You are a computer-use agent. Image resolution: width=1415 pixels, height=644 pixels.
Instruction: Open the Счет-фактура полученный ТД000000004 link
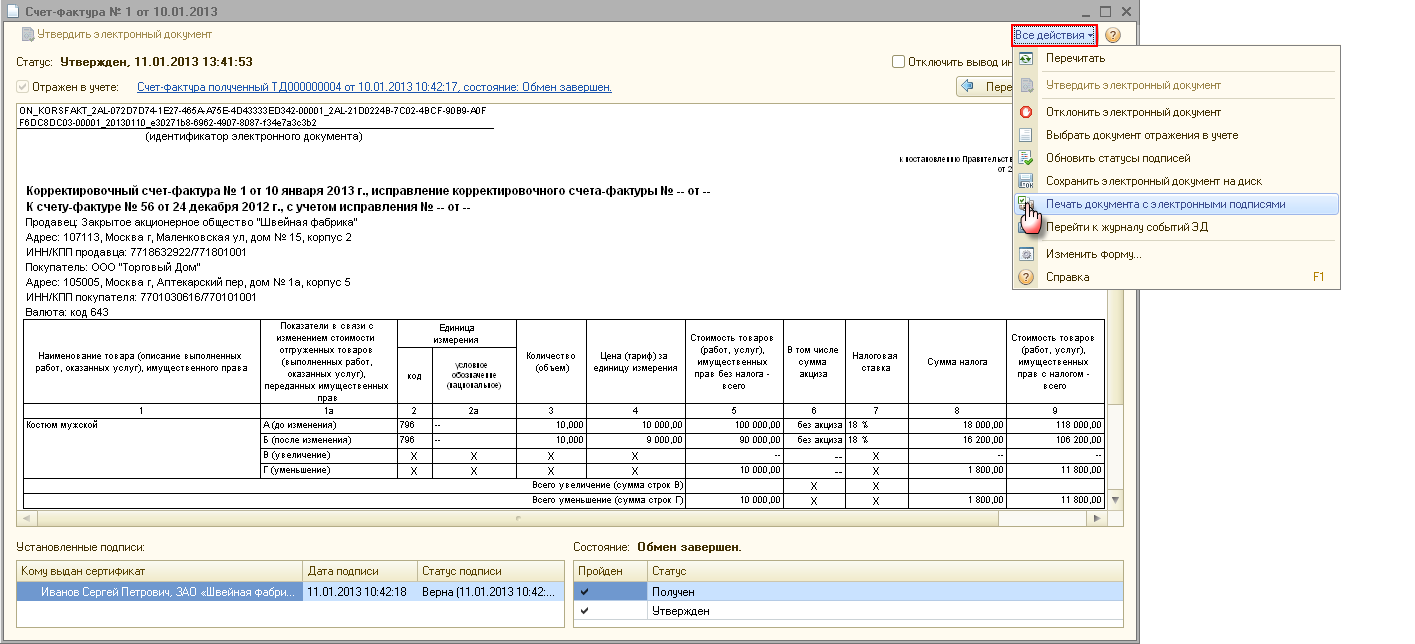374,88
